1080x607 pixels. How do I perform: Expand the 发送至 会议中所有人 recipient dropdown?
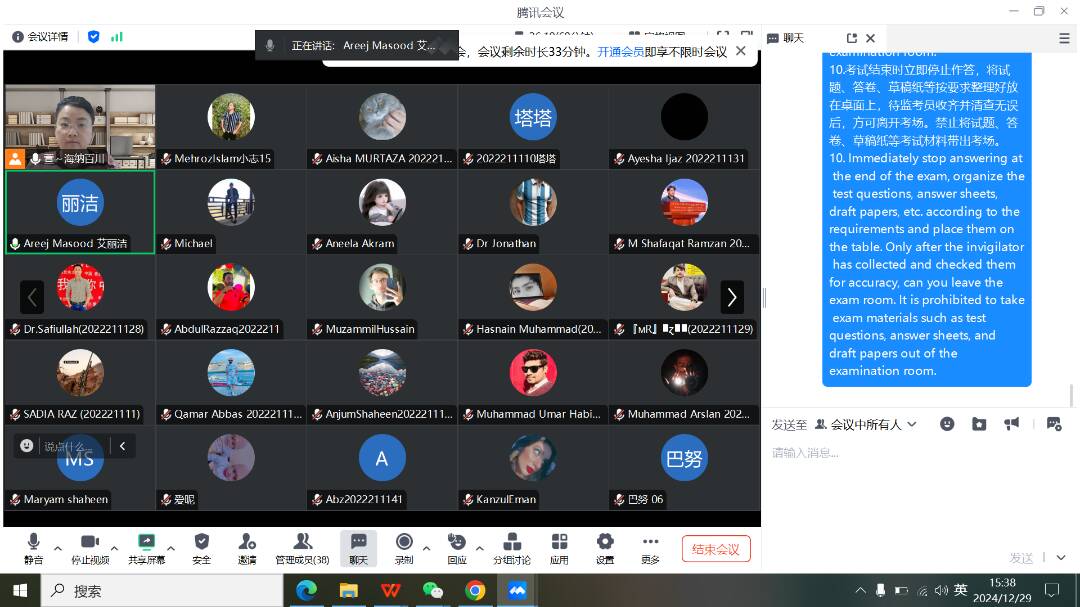[x=866, y=425]
